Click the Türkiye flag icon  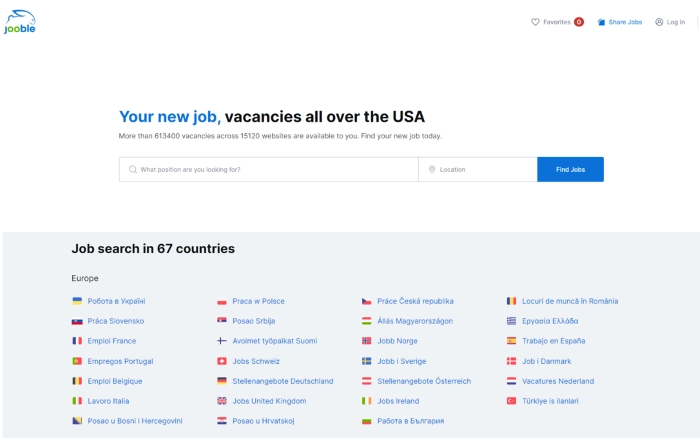pos(512,401)
